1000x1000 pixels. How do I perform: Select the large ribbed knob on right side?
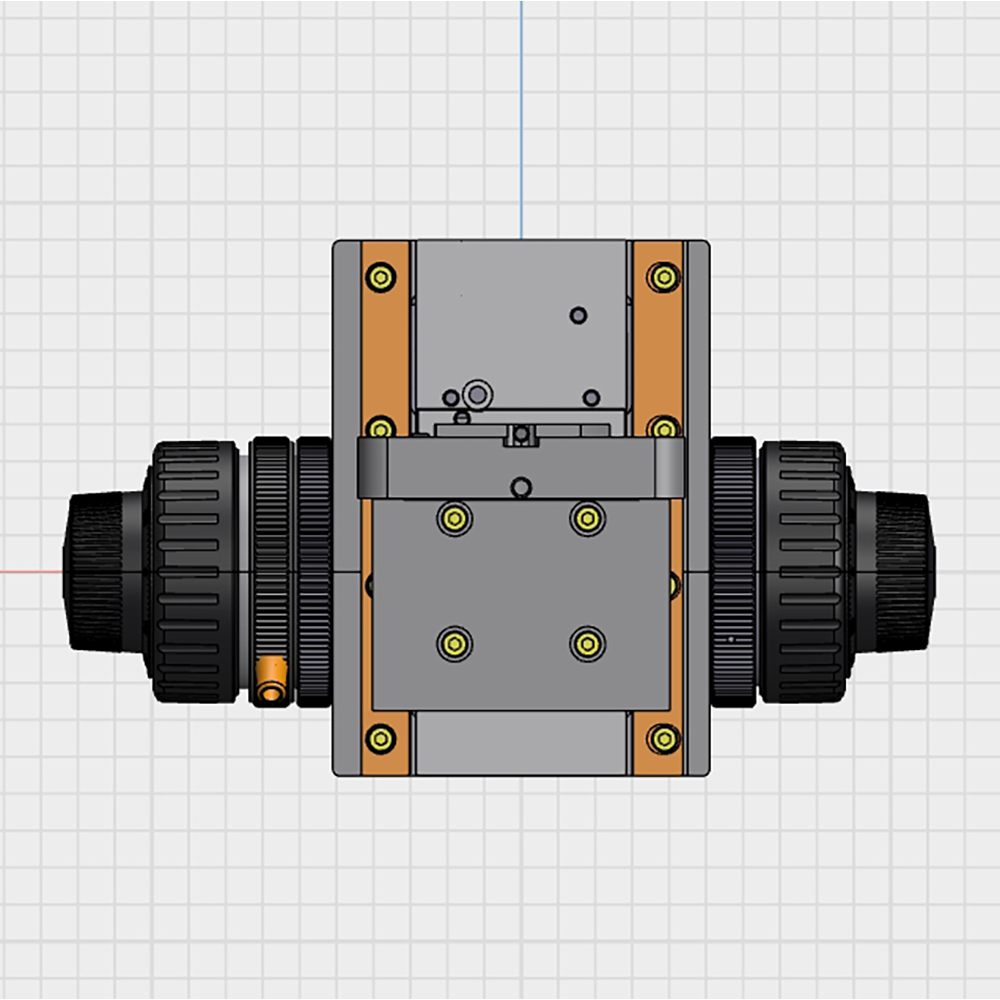(x=802, y=572)
